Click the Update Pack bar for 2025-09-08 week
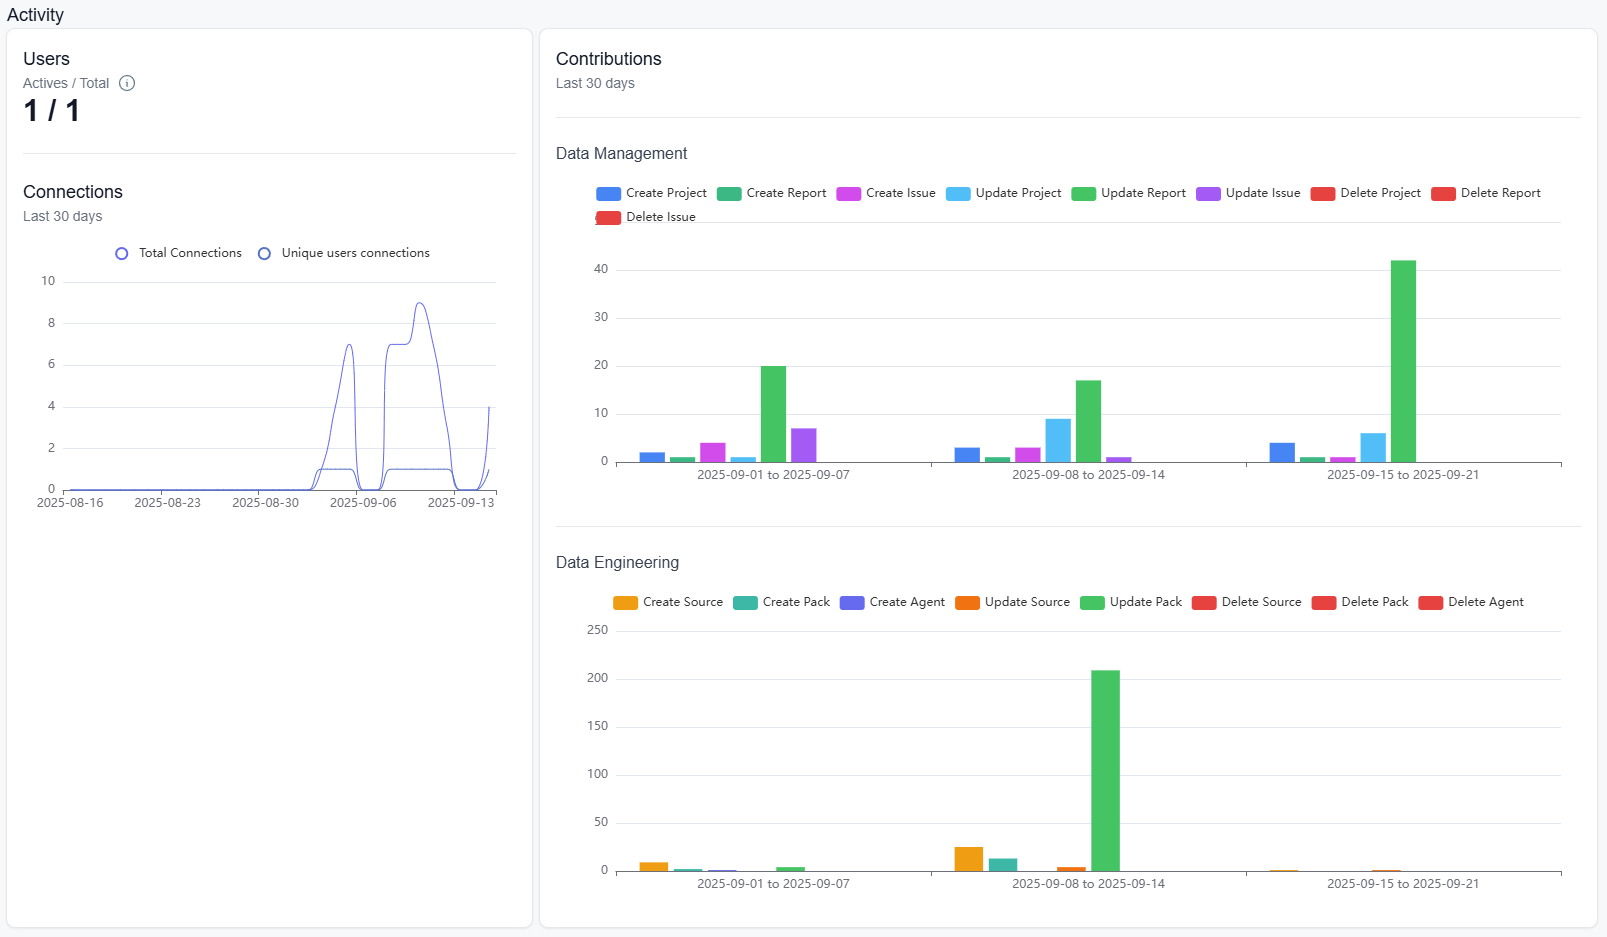Screen dimensions: 1607x937 (x=1105, y=770)
